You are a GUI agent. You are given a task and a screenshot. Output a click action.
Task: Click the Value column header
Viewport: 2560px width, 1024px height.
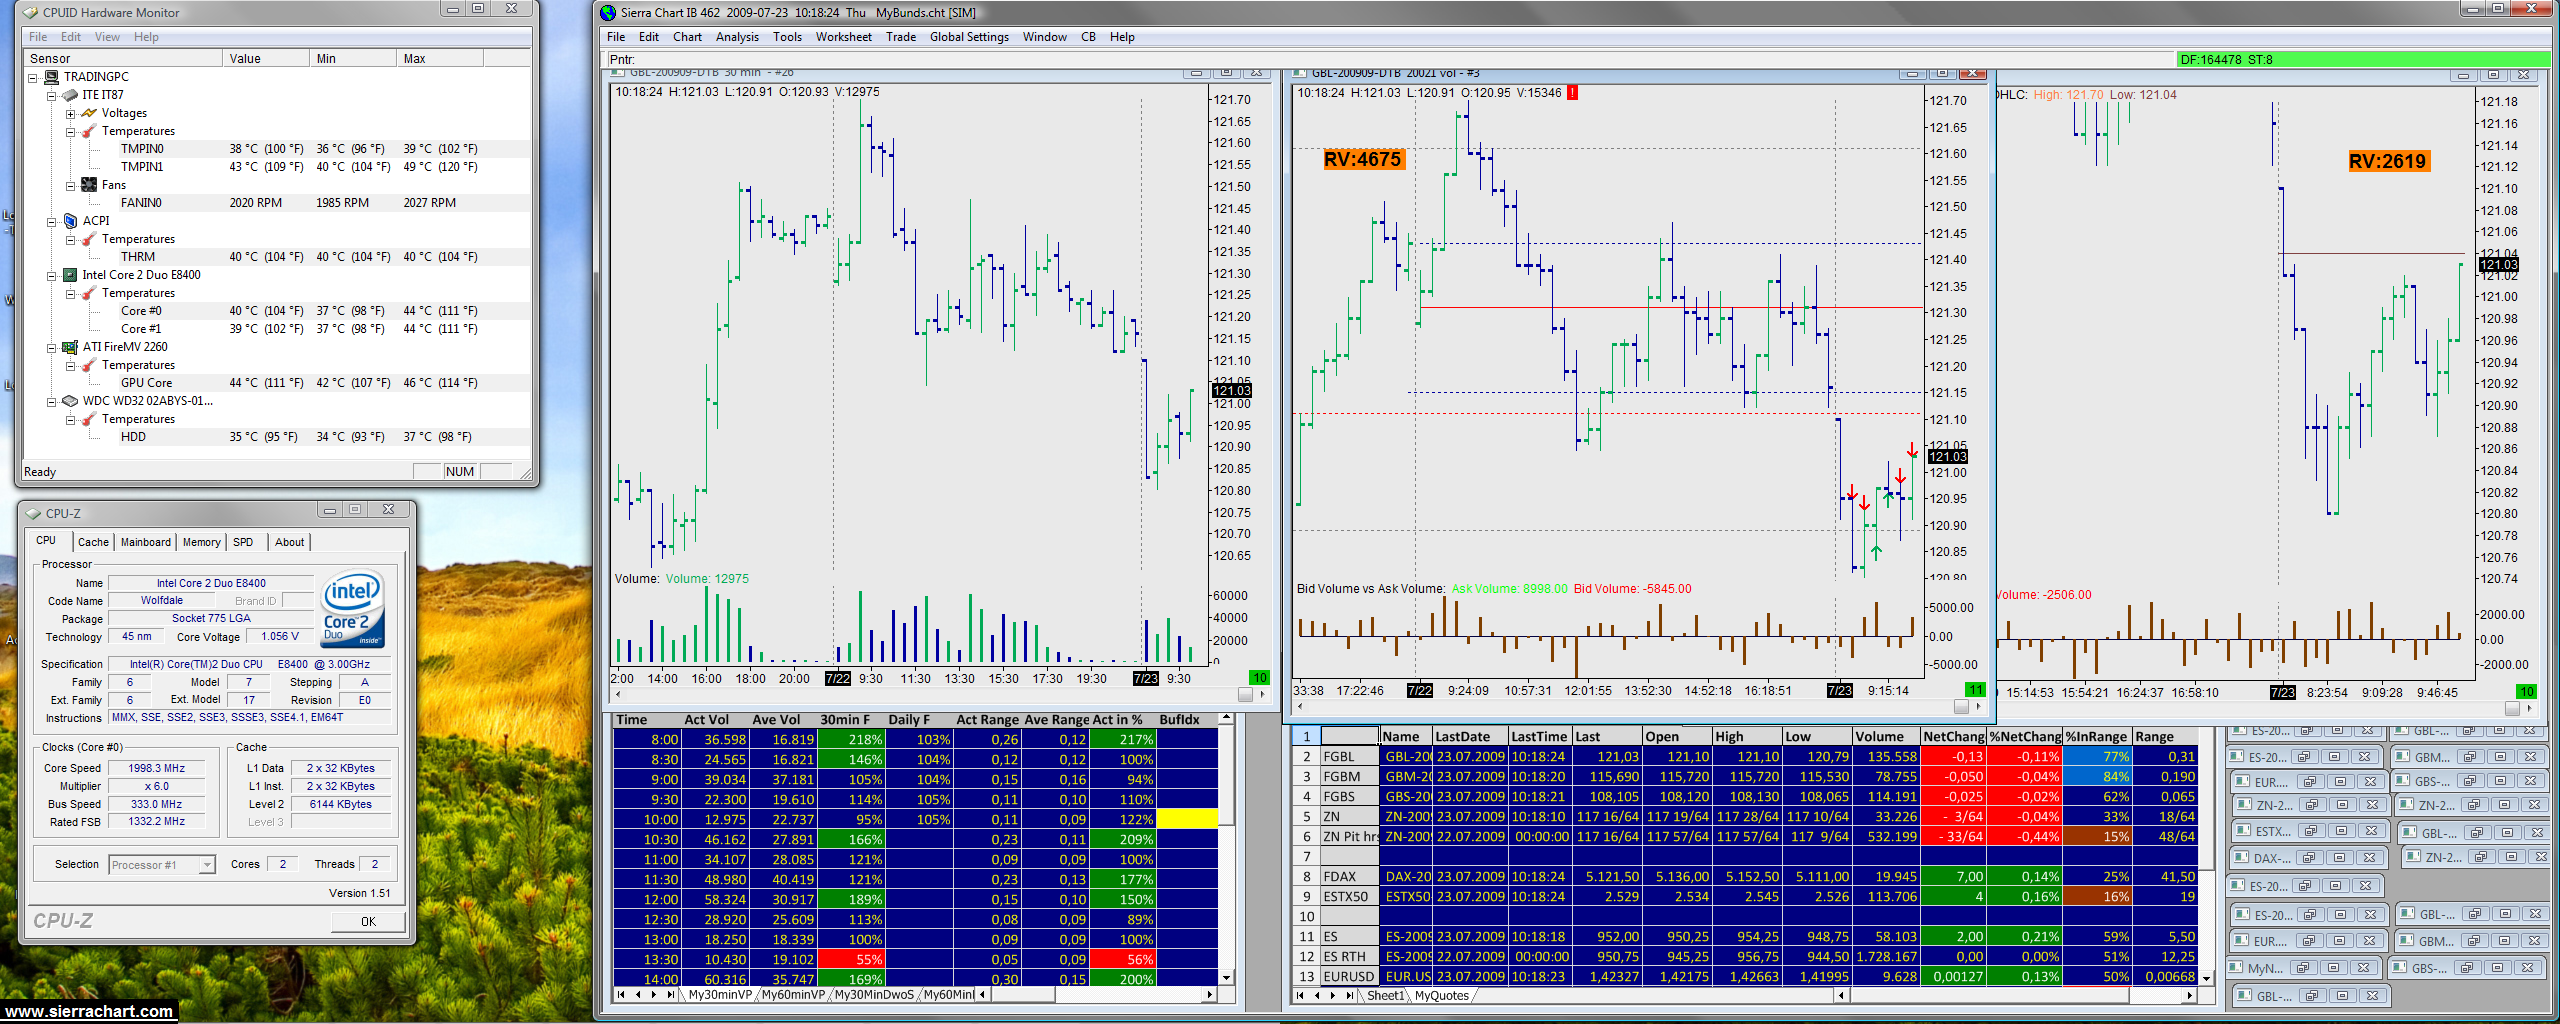pos(266,59)
